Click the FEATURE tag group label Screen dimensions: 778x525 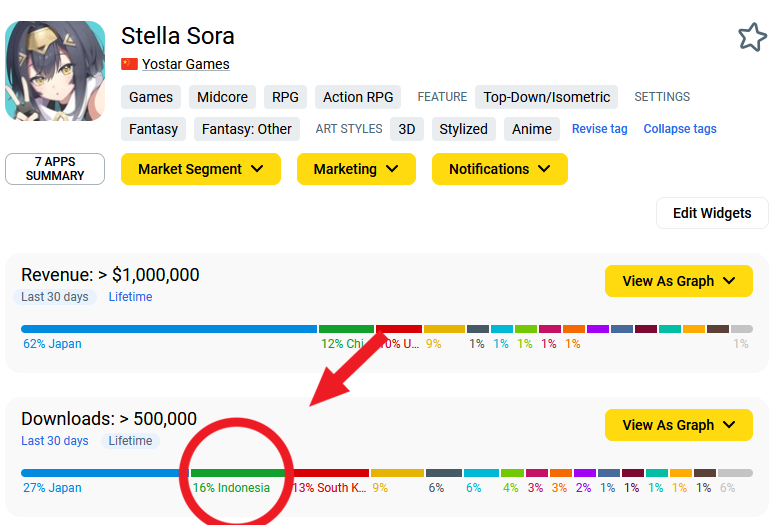coord(442,97)
